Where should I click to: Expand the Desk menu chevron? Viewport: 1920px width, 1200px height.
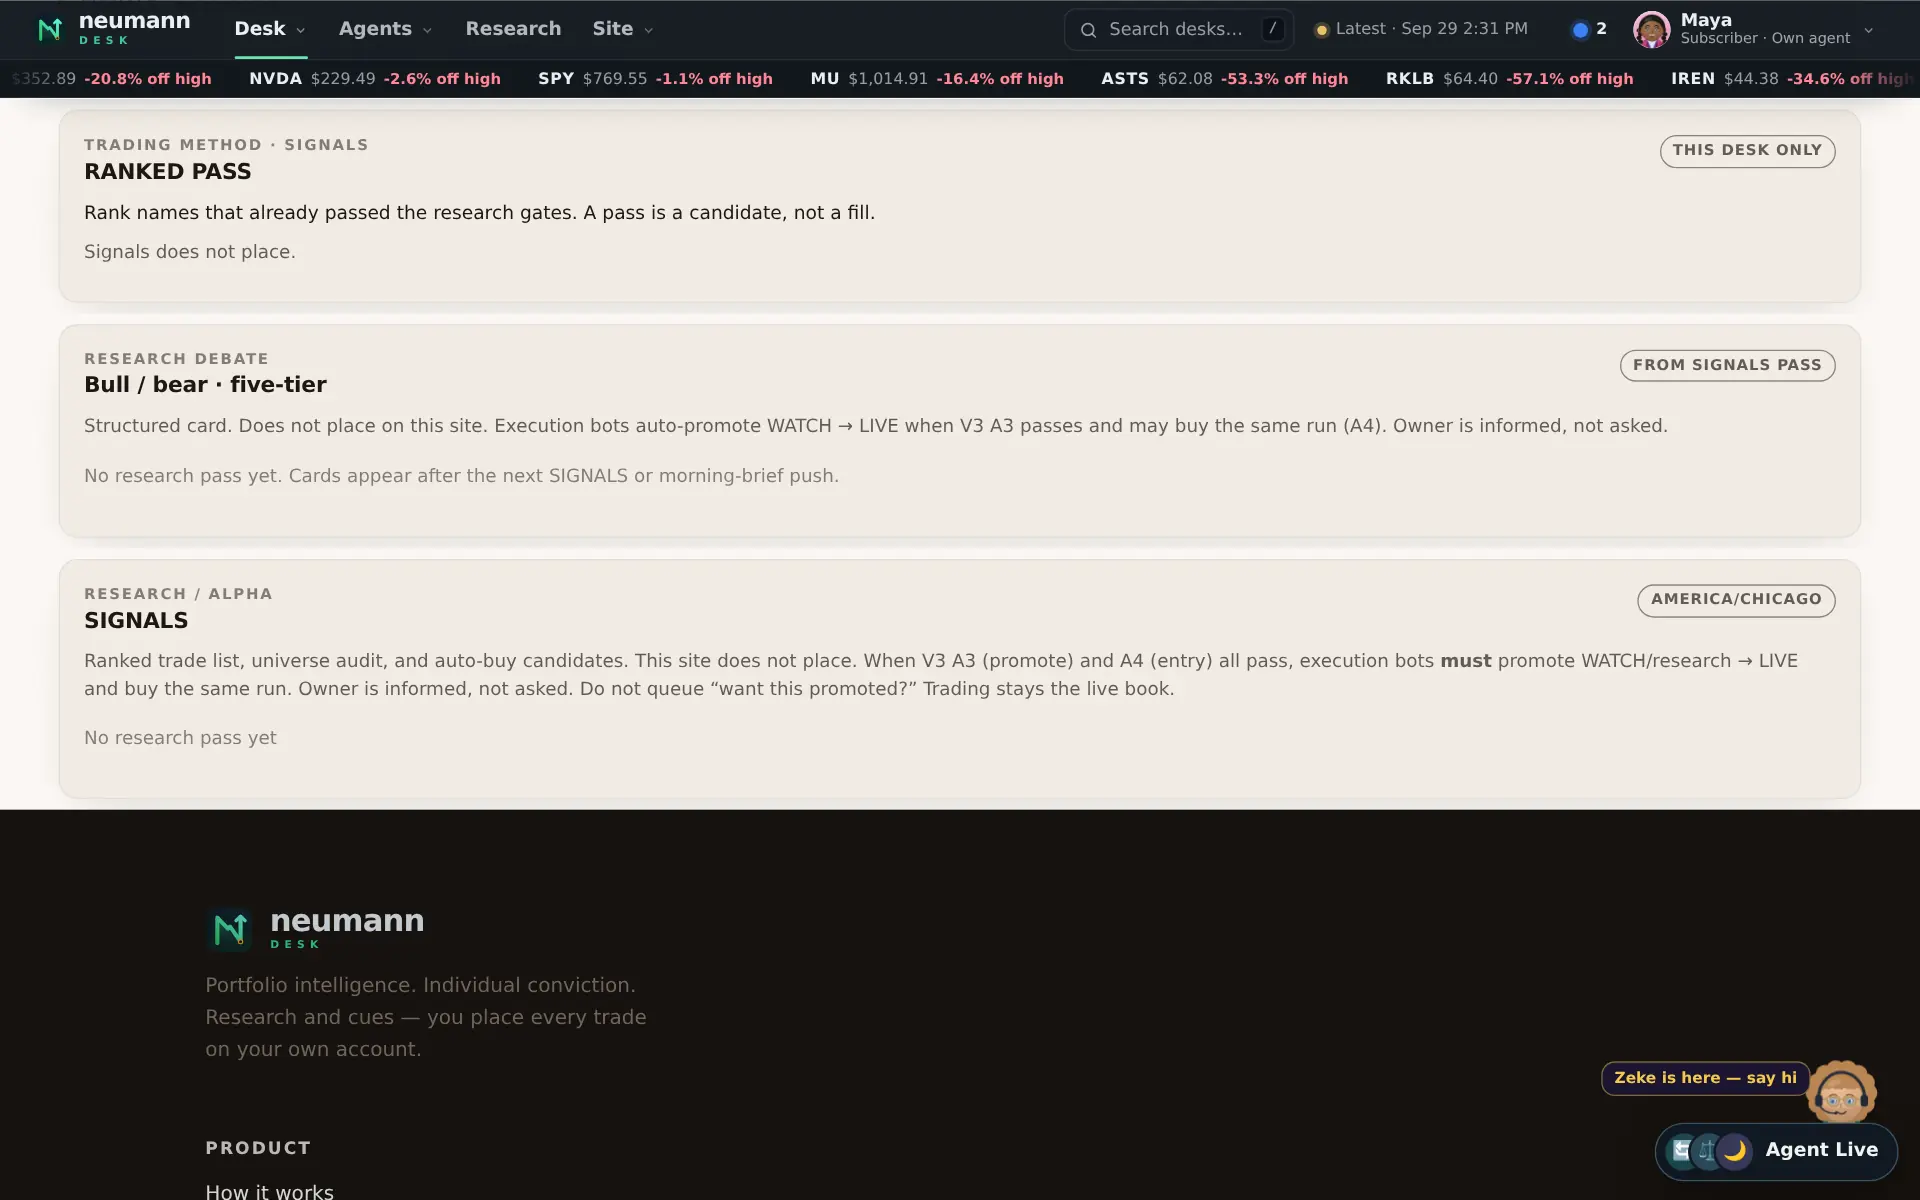301,31
